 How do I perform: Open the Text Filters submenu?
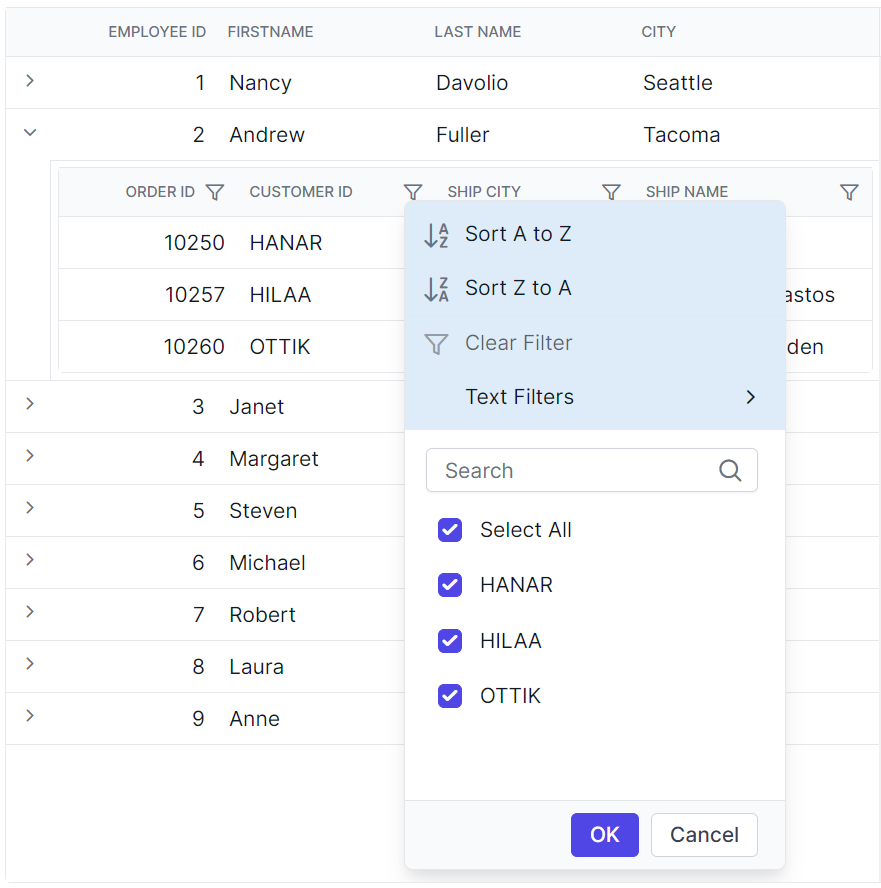point(595,397)
